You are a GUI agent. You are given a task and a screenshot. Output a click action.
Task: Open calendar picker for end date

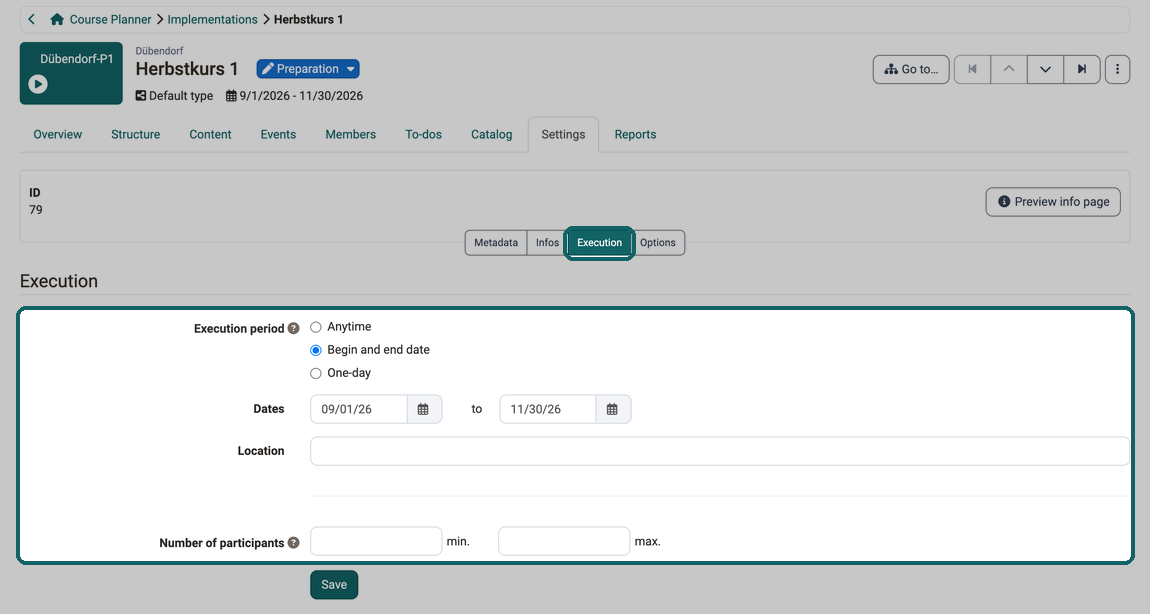click(x=613, y=409)
